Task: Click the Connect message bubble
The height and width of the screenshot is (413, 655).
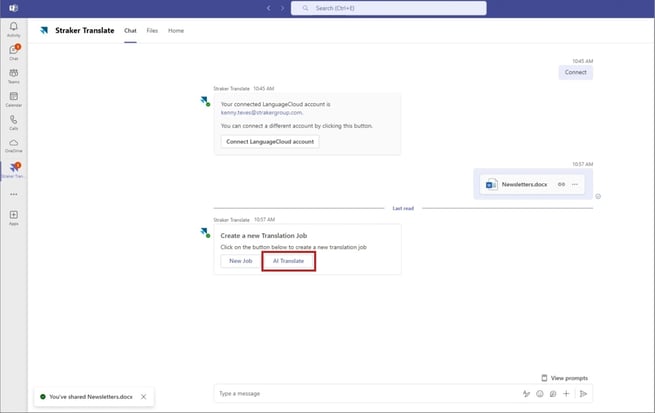Action: [576, 72]
